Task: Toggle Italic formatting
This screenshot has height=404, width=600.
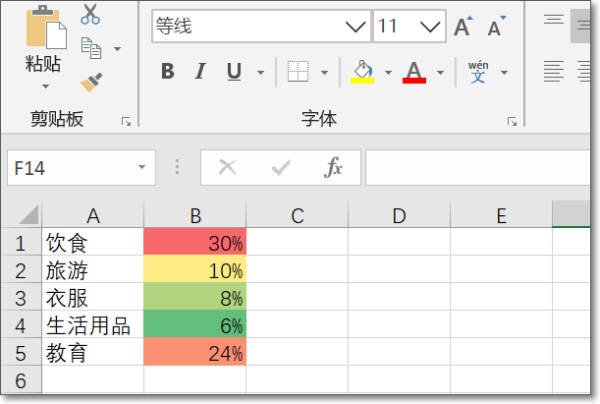Action: (200, 72)
